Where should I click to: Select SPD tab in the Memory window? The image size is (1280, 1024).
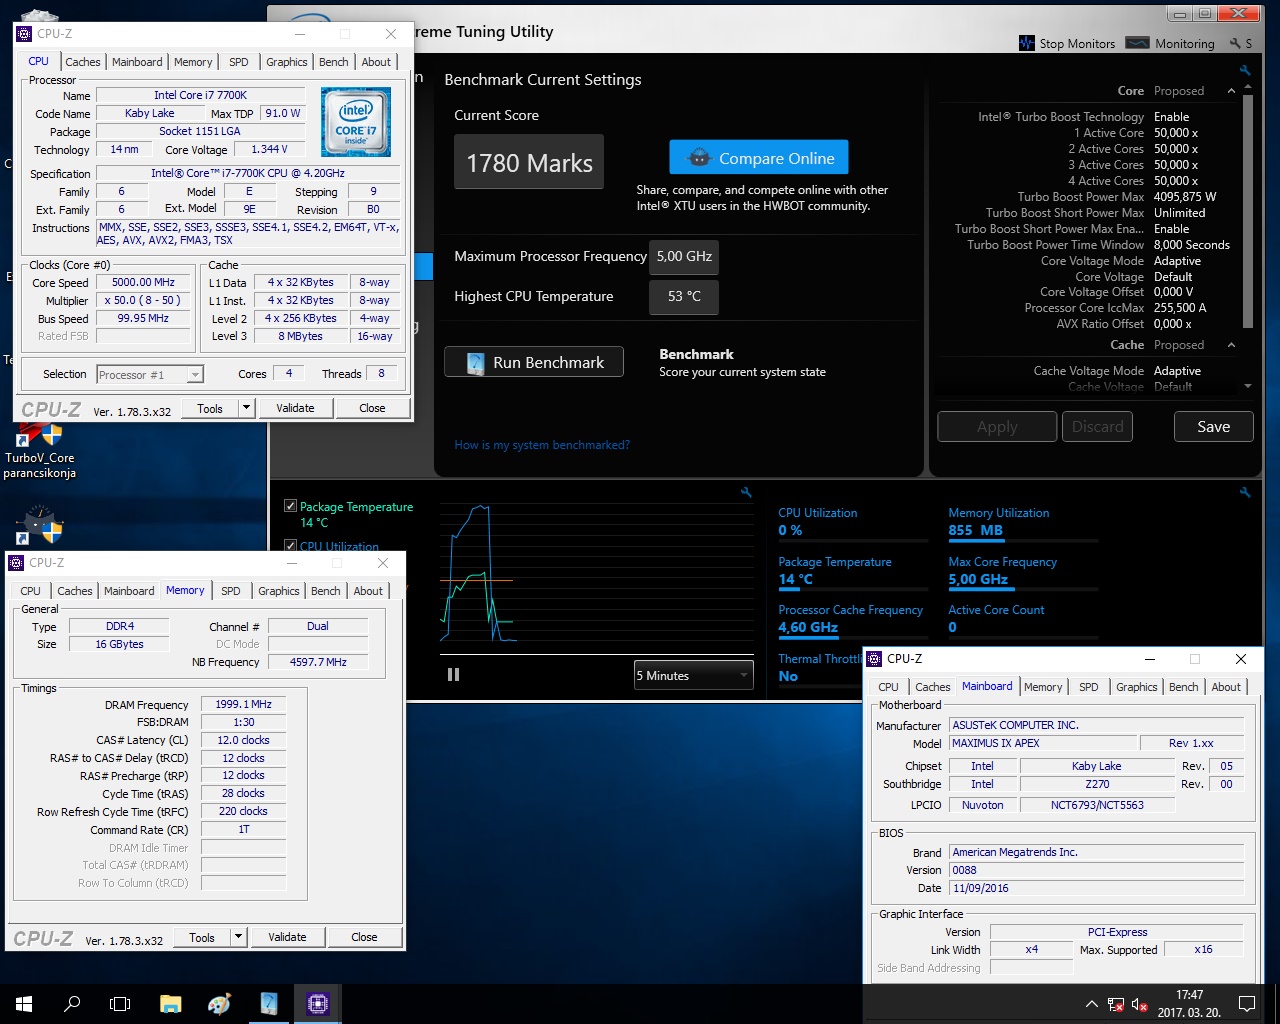pos(231,591)
